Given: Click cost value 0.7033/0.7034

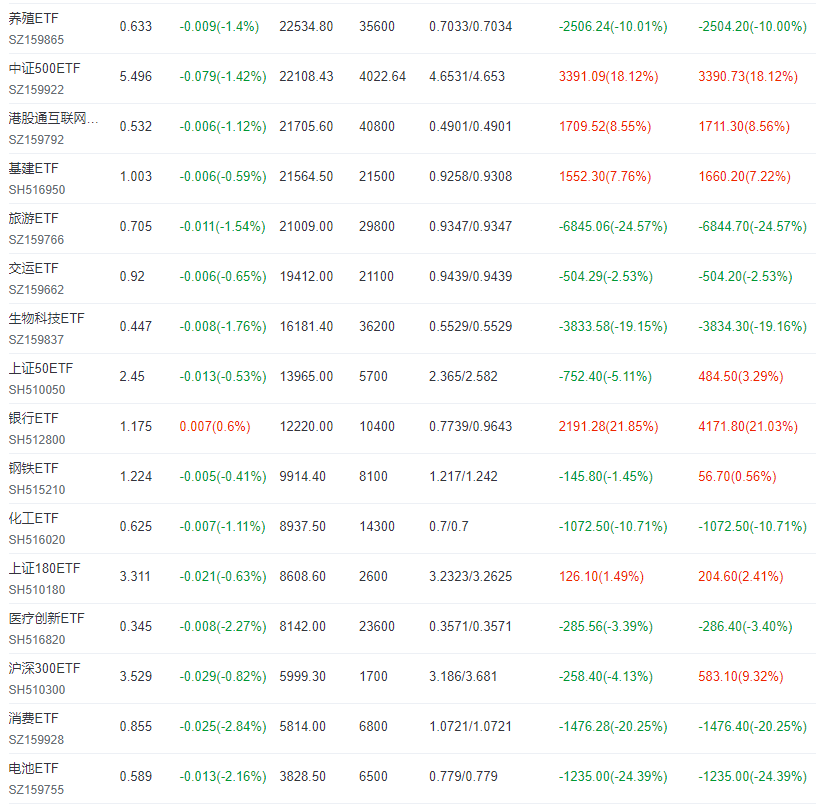Looking at the screenshot, I should (x=470, y=26).
